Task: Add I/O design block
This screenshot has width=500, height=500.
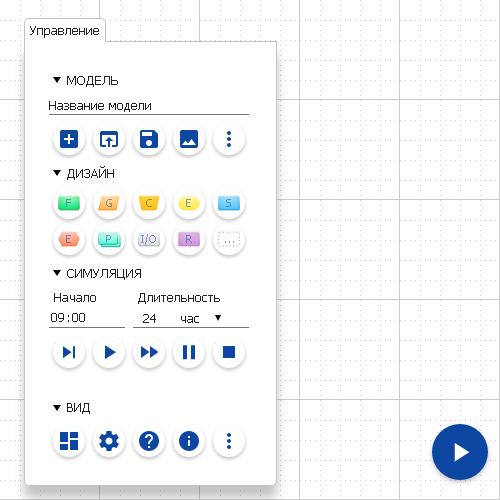Action: [x=149, y=239]
